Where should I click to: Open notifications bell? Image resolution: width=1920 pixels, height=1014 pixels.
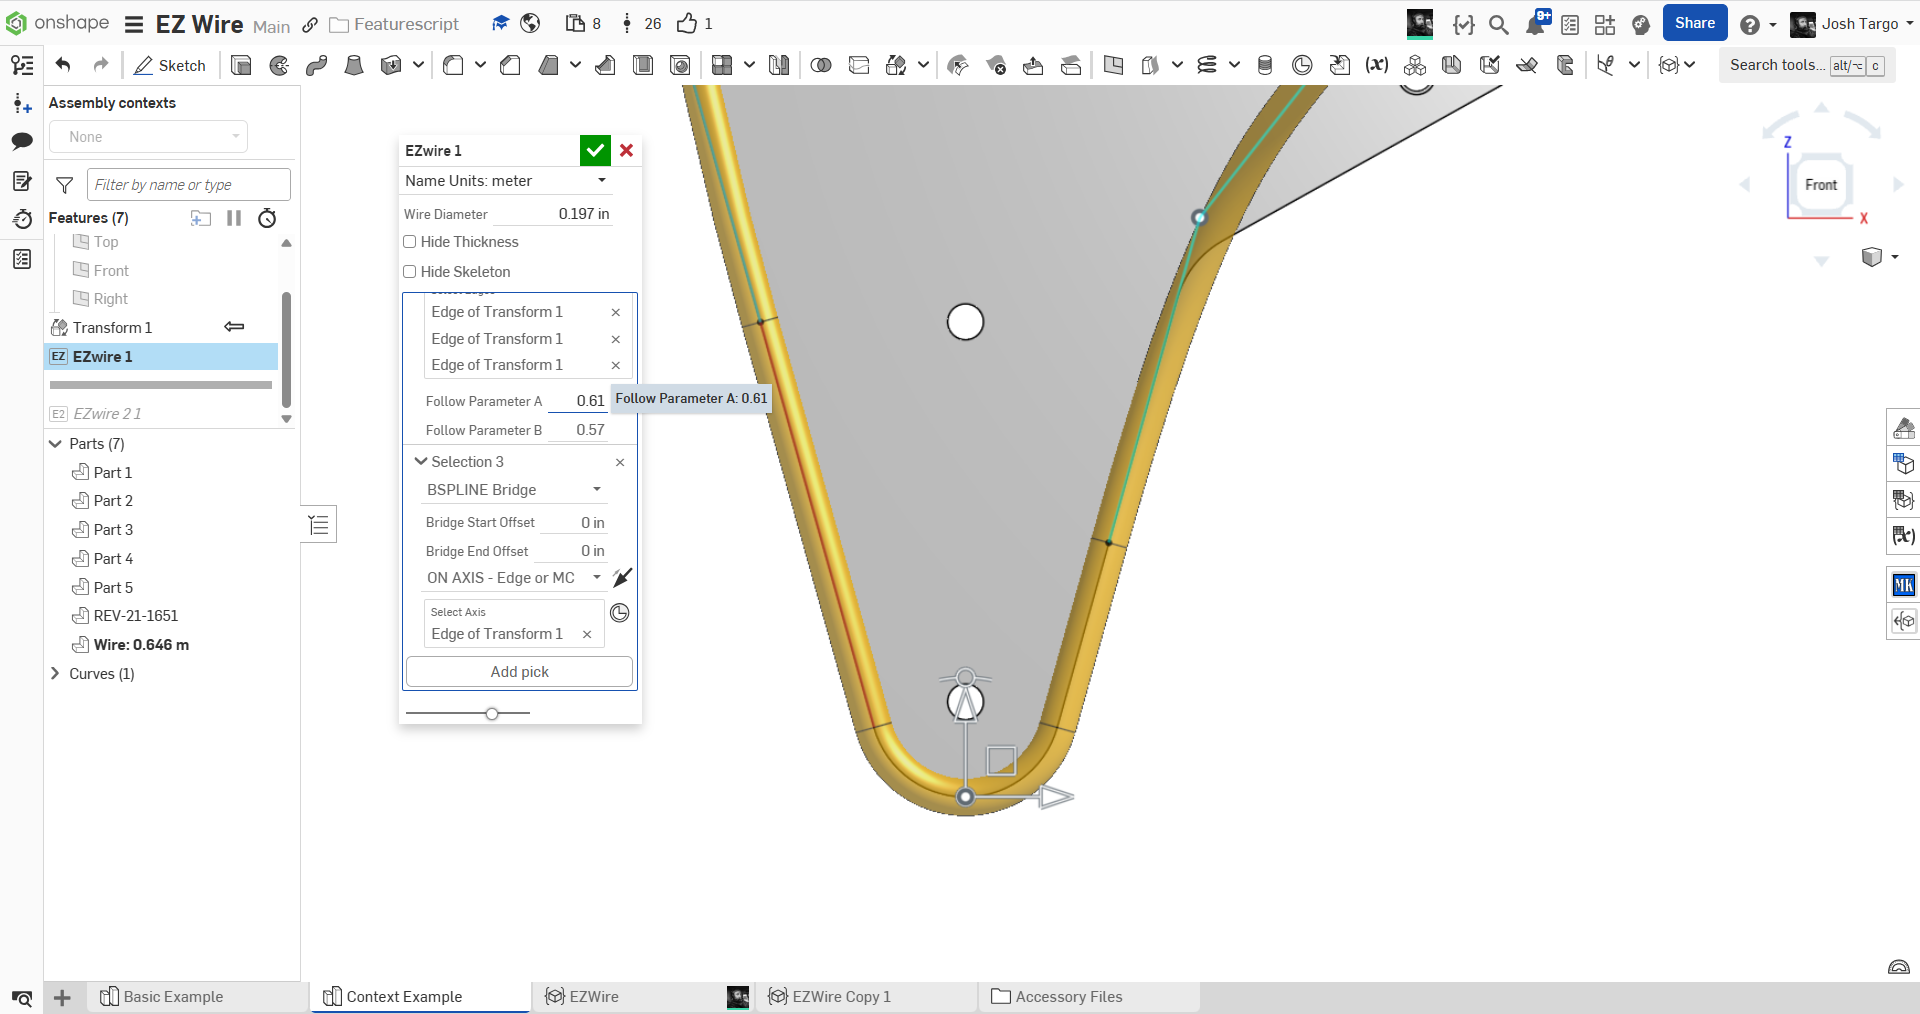[x=1535, y=24]
